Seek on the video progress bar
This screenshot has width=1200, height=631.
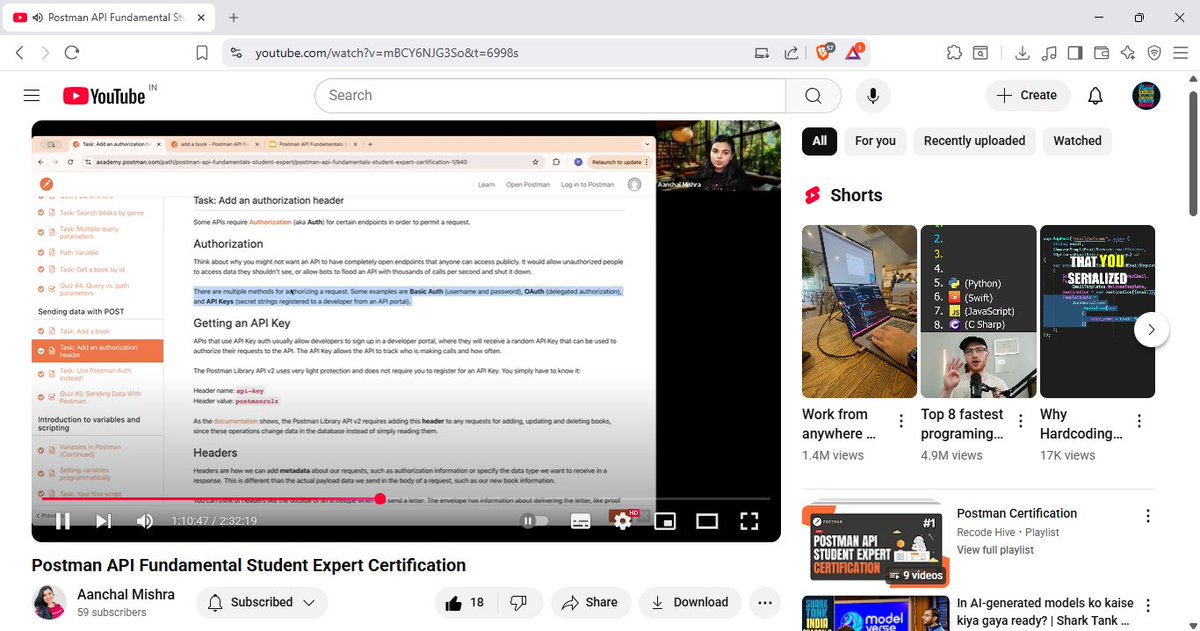[406, 498]
